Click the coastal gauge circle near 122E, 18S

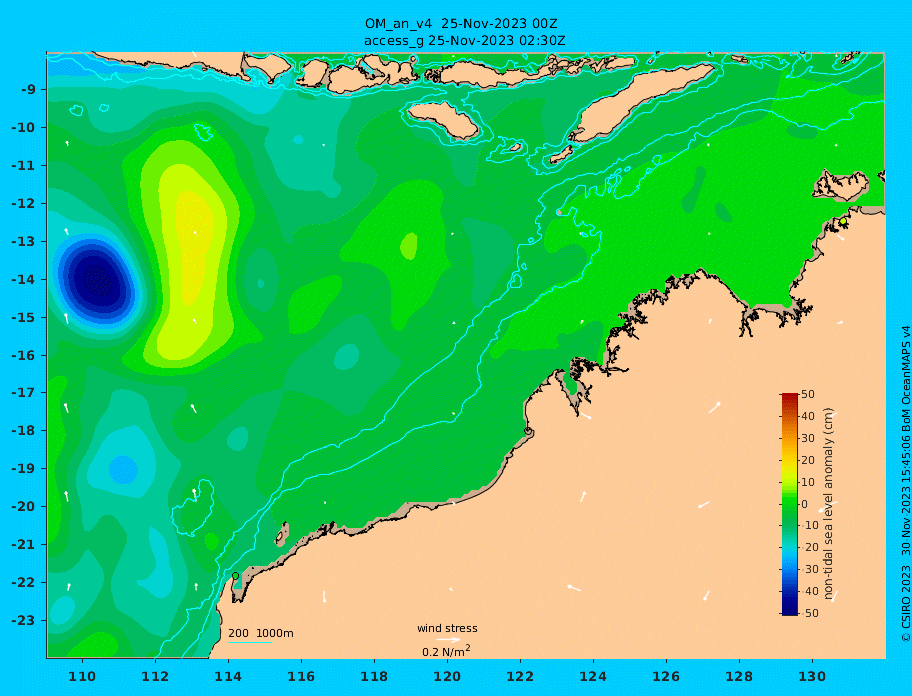(528, 431)
